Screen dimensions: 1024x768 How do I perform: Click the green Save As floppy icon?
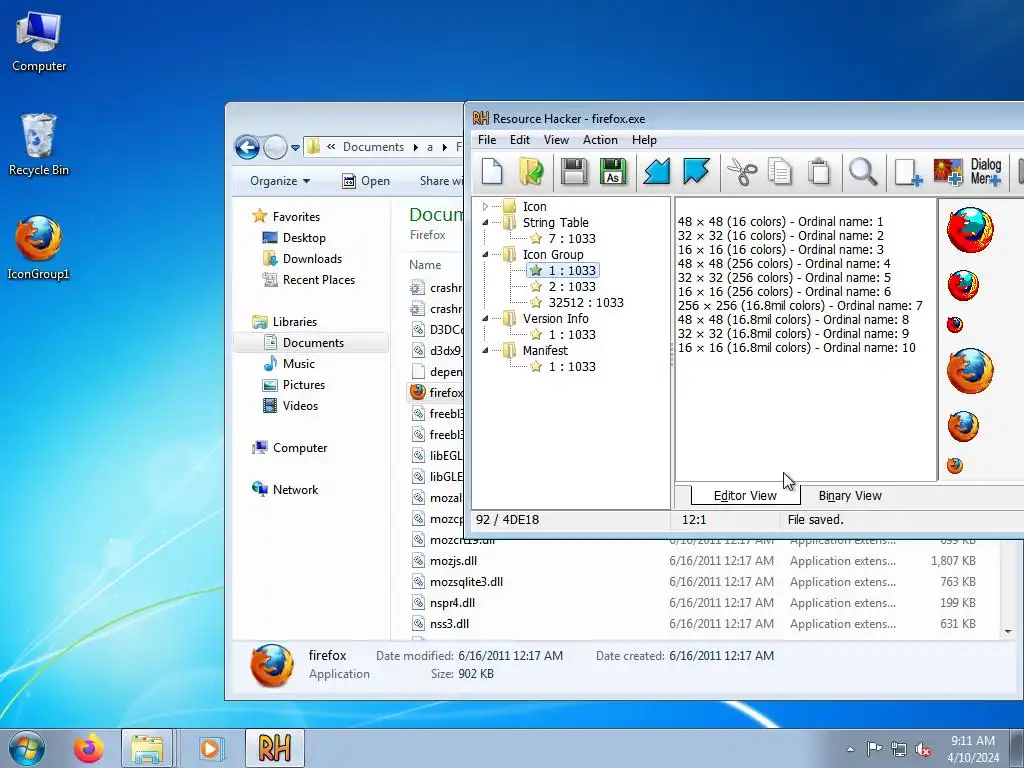pyautogui.click(x=613, y=172)
